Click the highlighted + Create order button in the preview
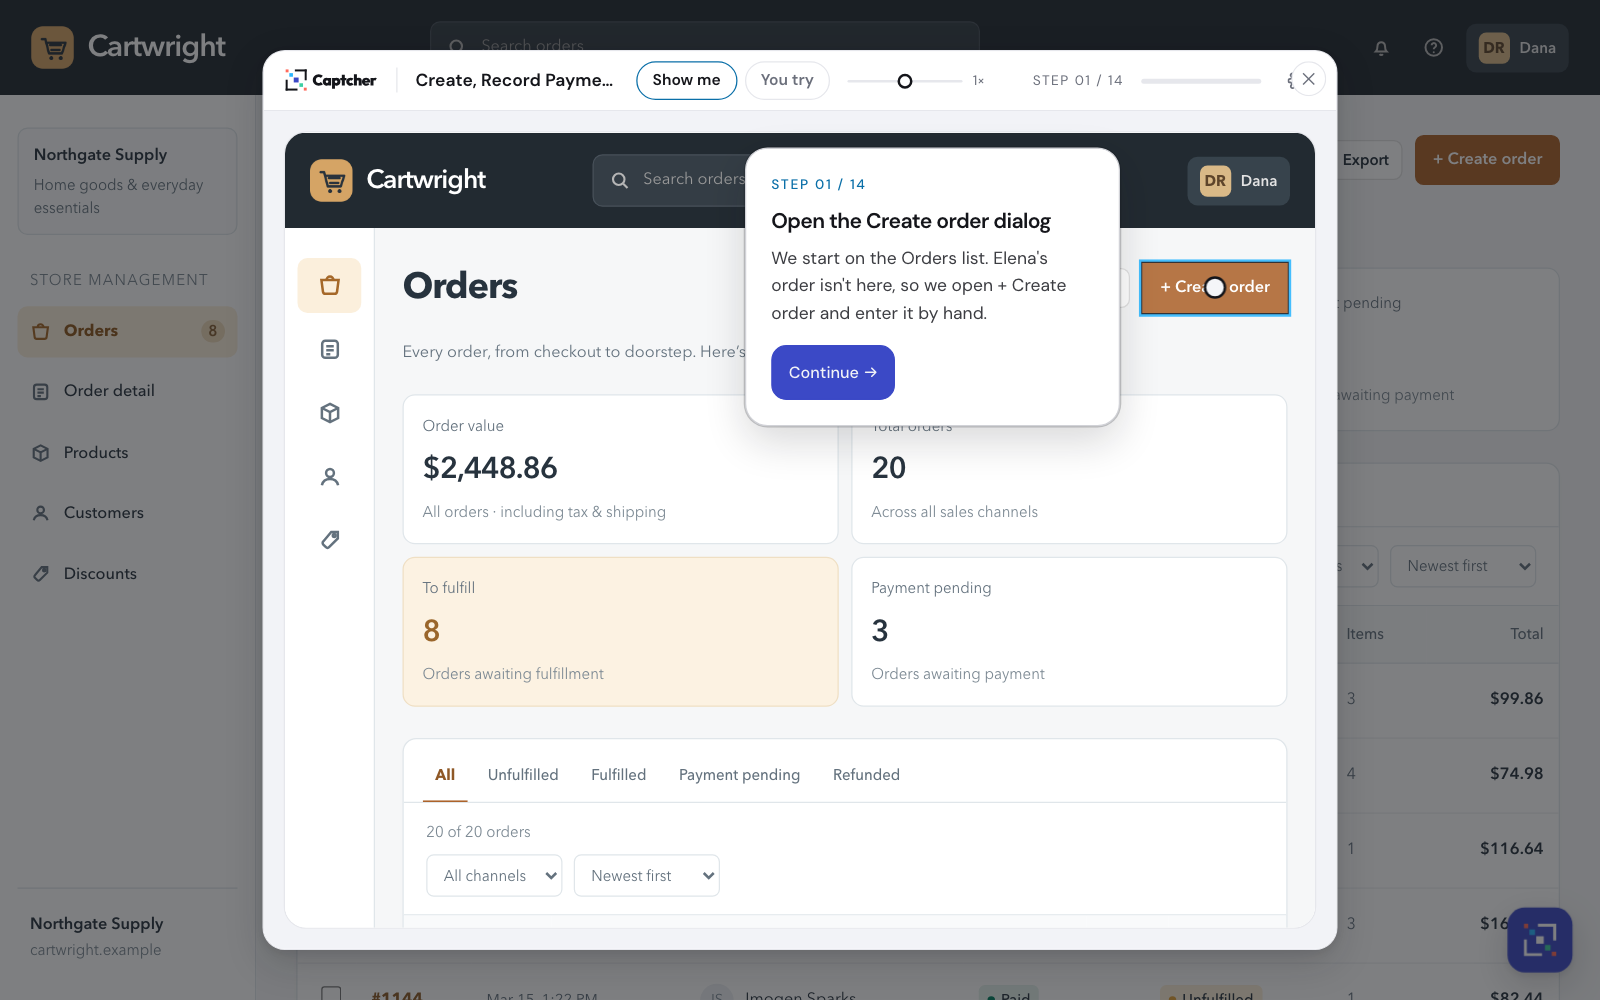Screen dimensions: 1600x1000 click(x=1215, y=288)
